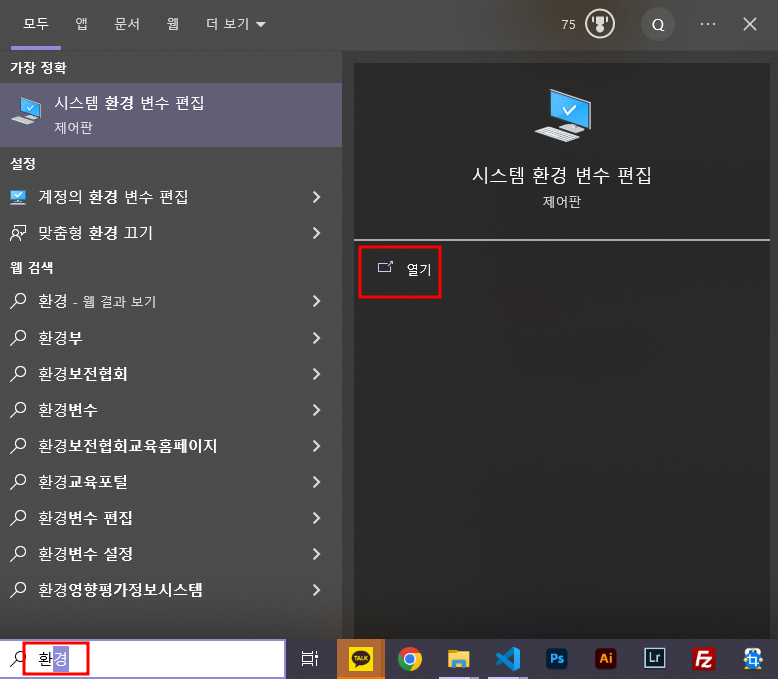Switch to the 문서 tab
This screenshot has width=778, height=679.
127,24
